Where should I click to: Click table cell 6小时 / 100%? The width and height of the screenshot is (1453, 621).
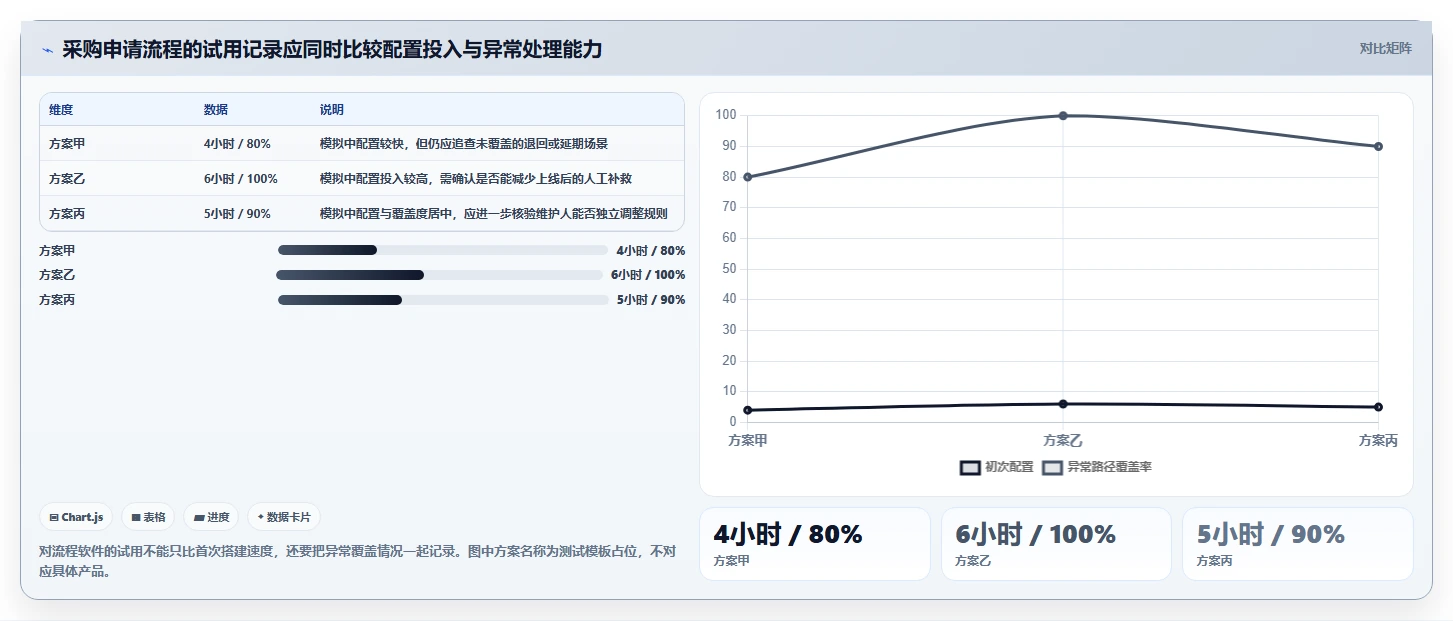click(x=240, y=179)
